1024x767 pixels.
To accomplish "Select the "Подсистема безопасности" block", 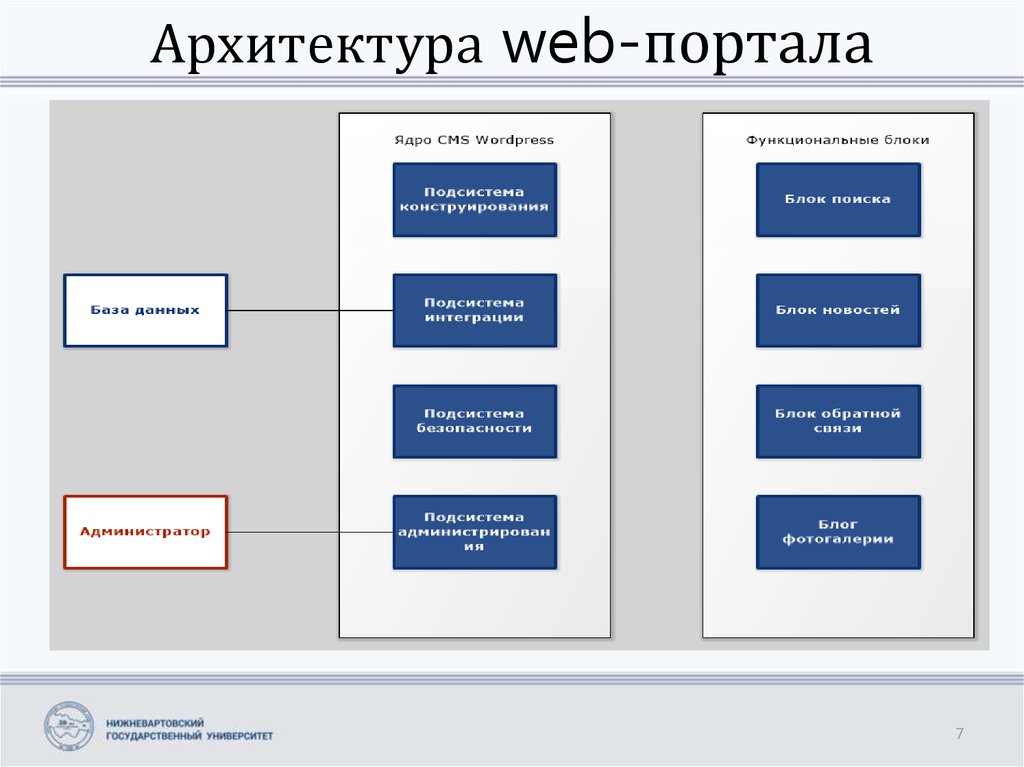I will 475,421.
